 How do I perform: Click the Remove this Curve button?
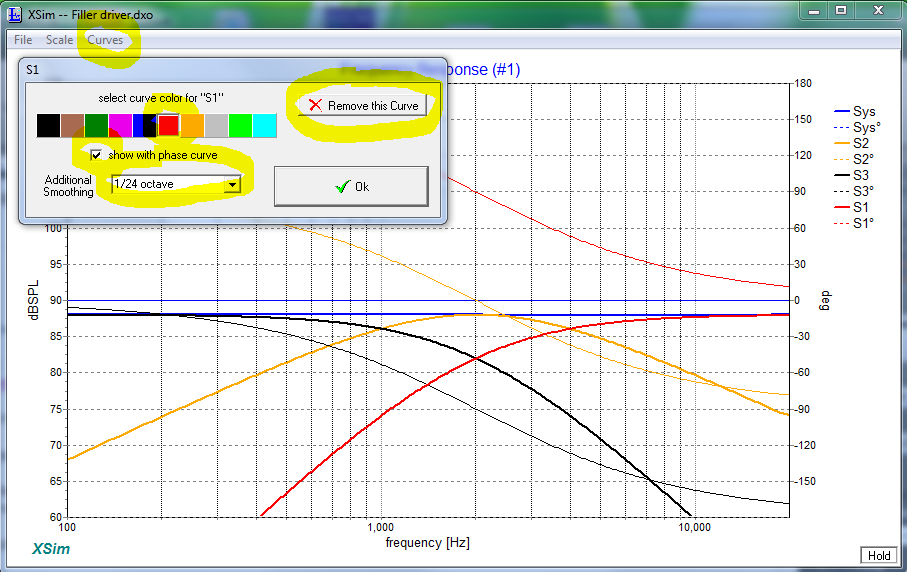pyautogui.click(x=363, y=106)
